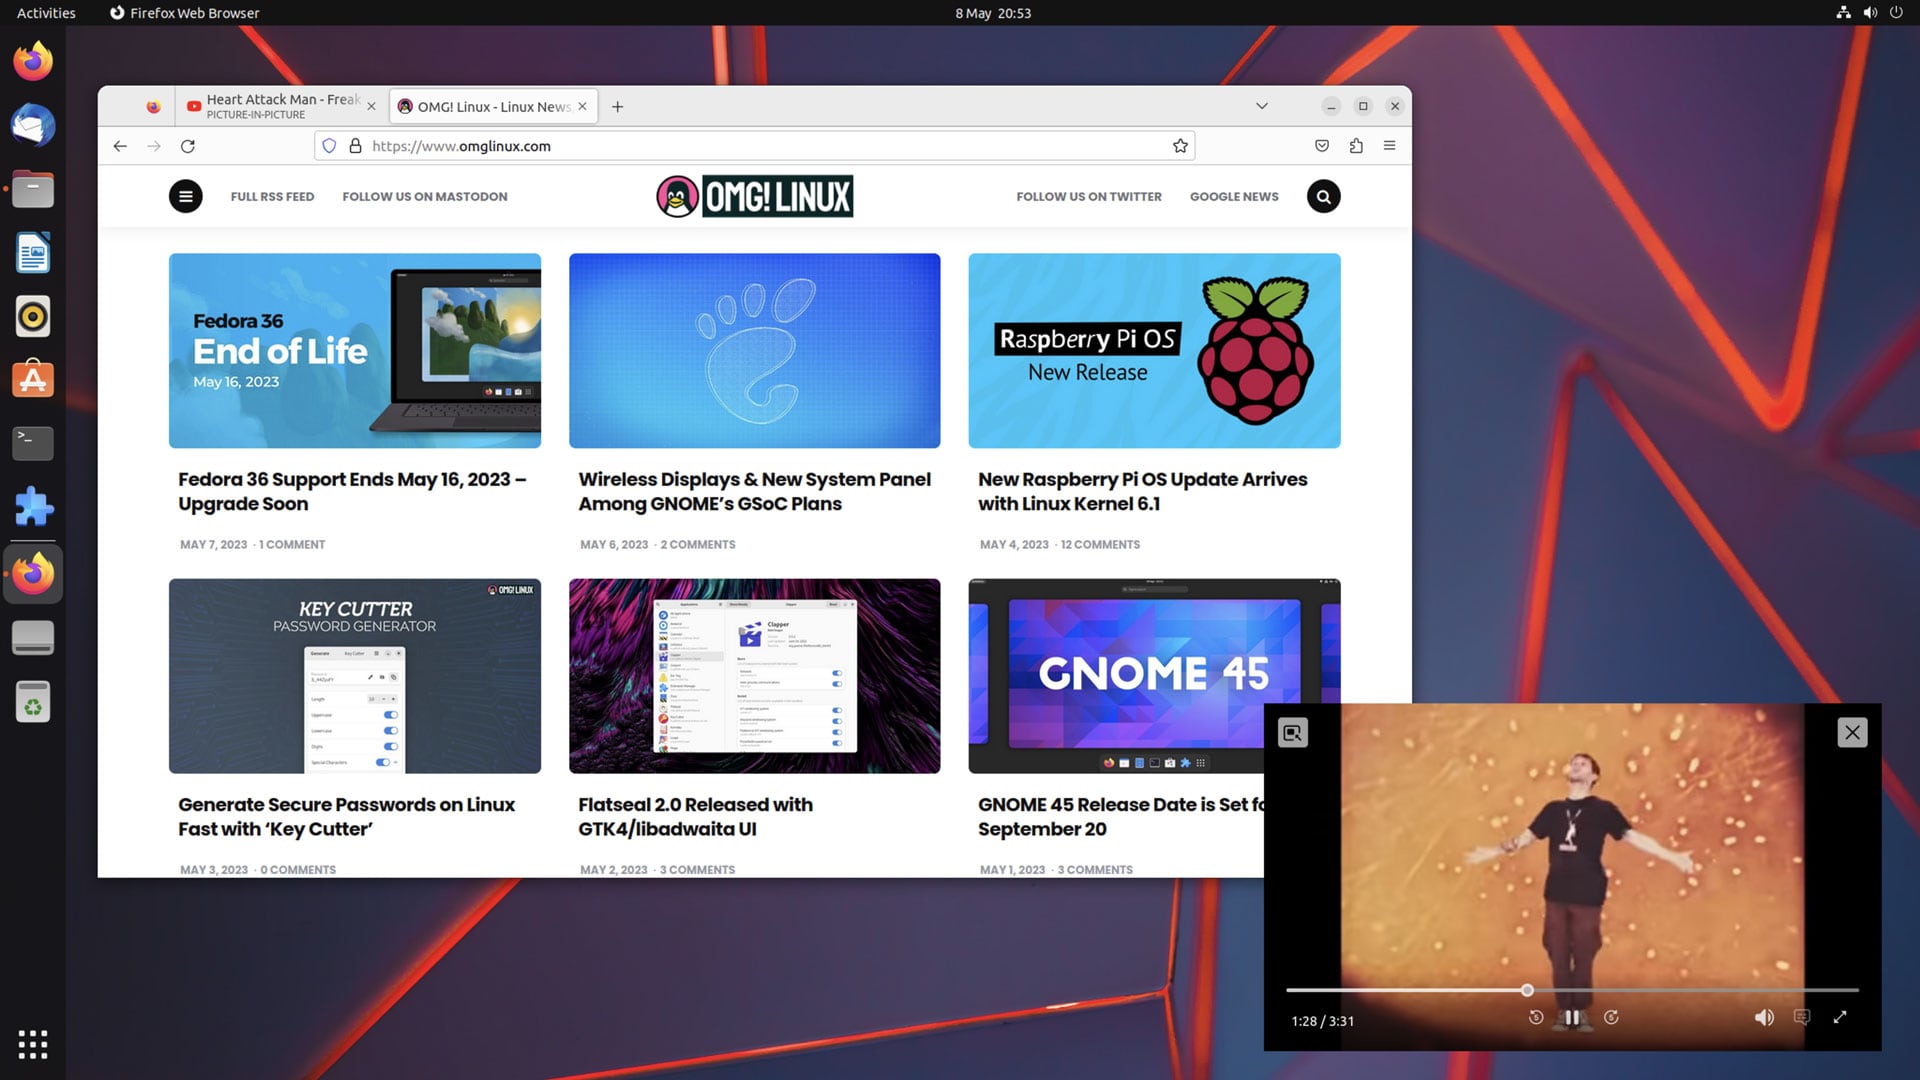This screenshot has height=1080, width=1920.
Task: Open the OMG! Linux site search
Action: (x=1323, y=196)
